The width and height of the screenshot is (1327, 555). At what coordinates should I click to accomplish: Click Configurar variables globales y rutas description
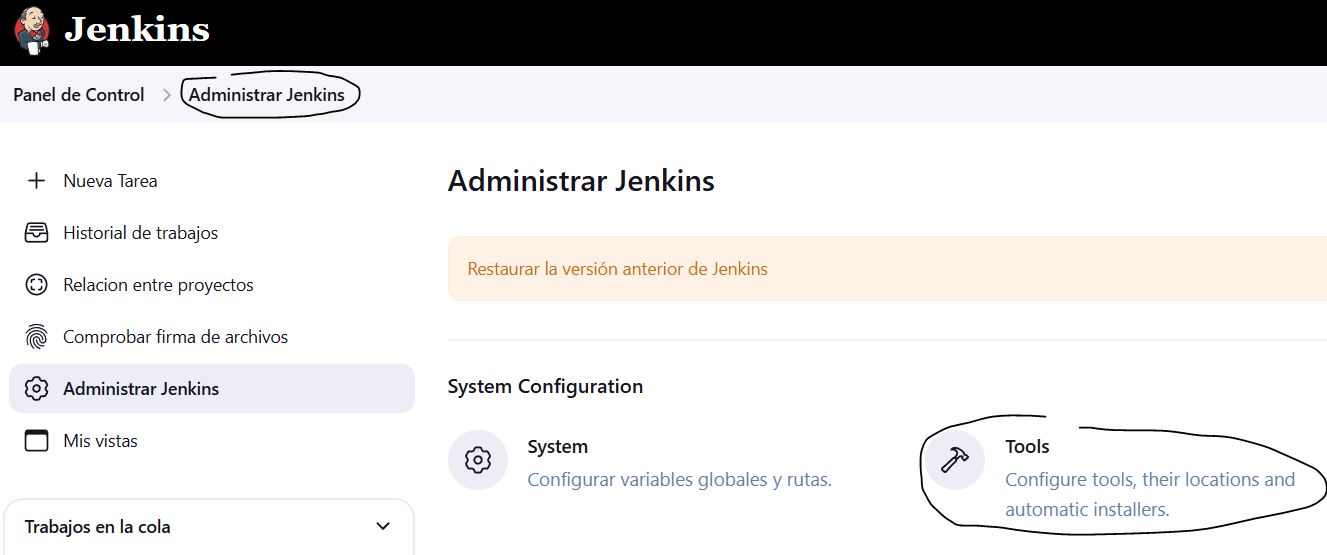(680, 480)
